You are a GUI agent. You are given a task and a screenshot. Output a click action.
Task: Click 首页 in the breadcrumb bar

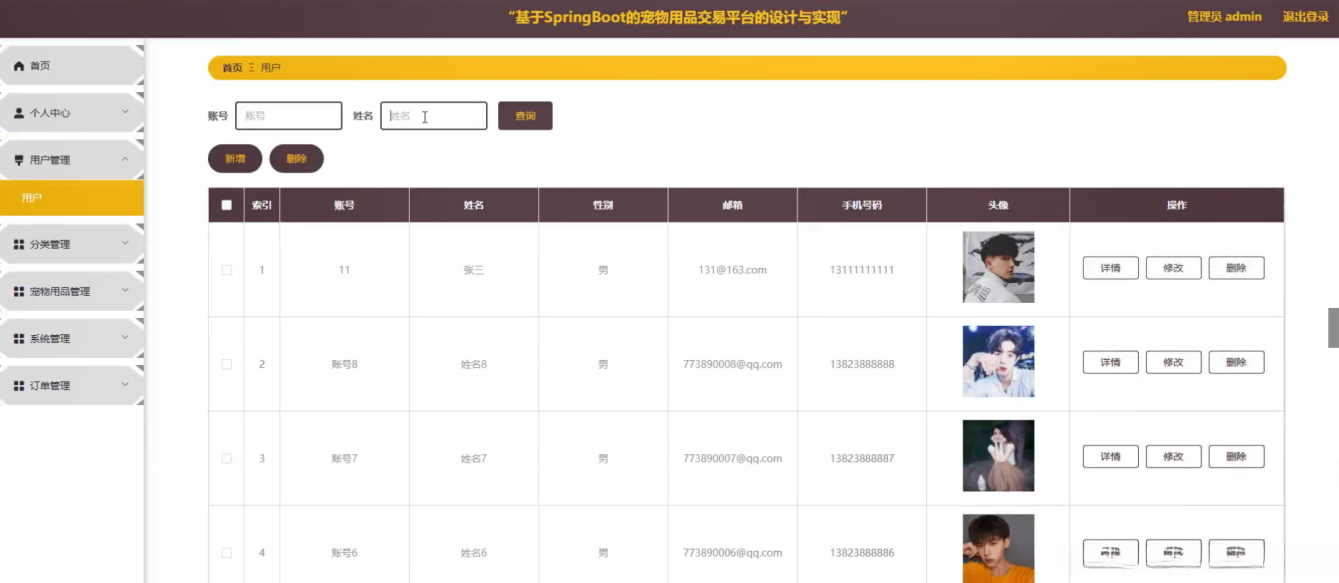pyautogui.click(x=232, y=68)
